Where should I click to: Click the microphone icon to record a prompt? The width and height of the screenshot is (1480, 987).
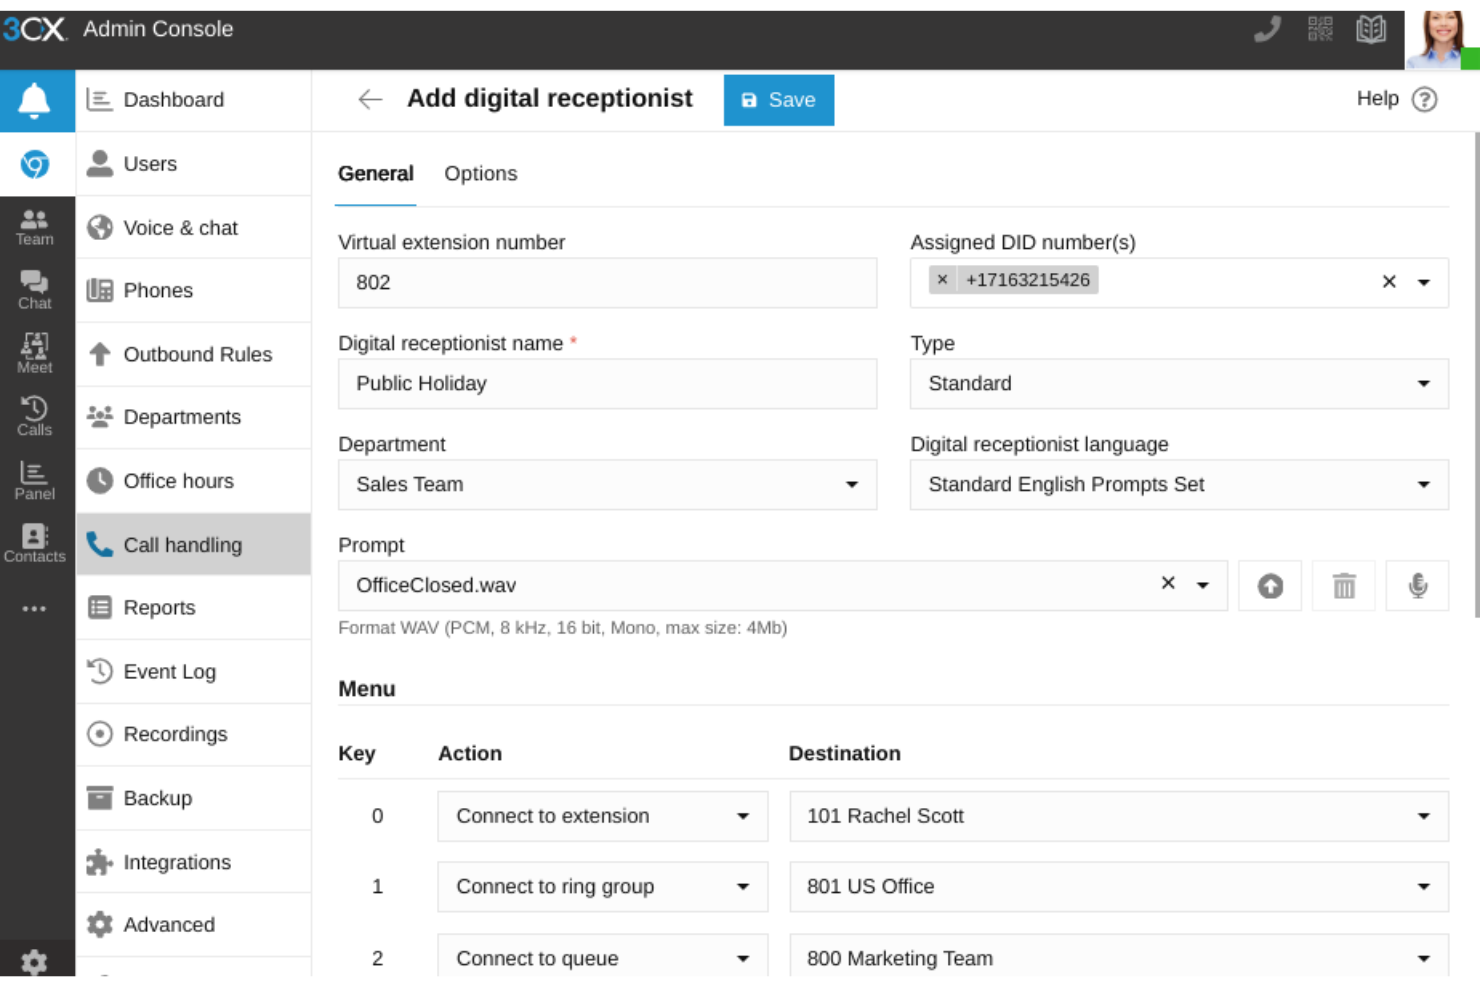tap(1418, 585)
